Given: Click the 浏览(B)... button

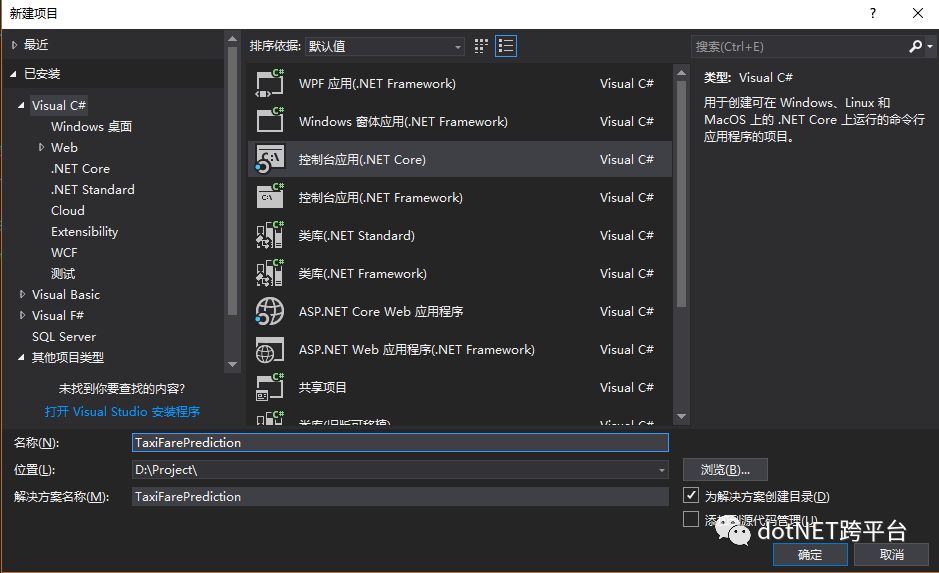Looking at the screenshot, I should click(725, 470).
